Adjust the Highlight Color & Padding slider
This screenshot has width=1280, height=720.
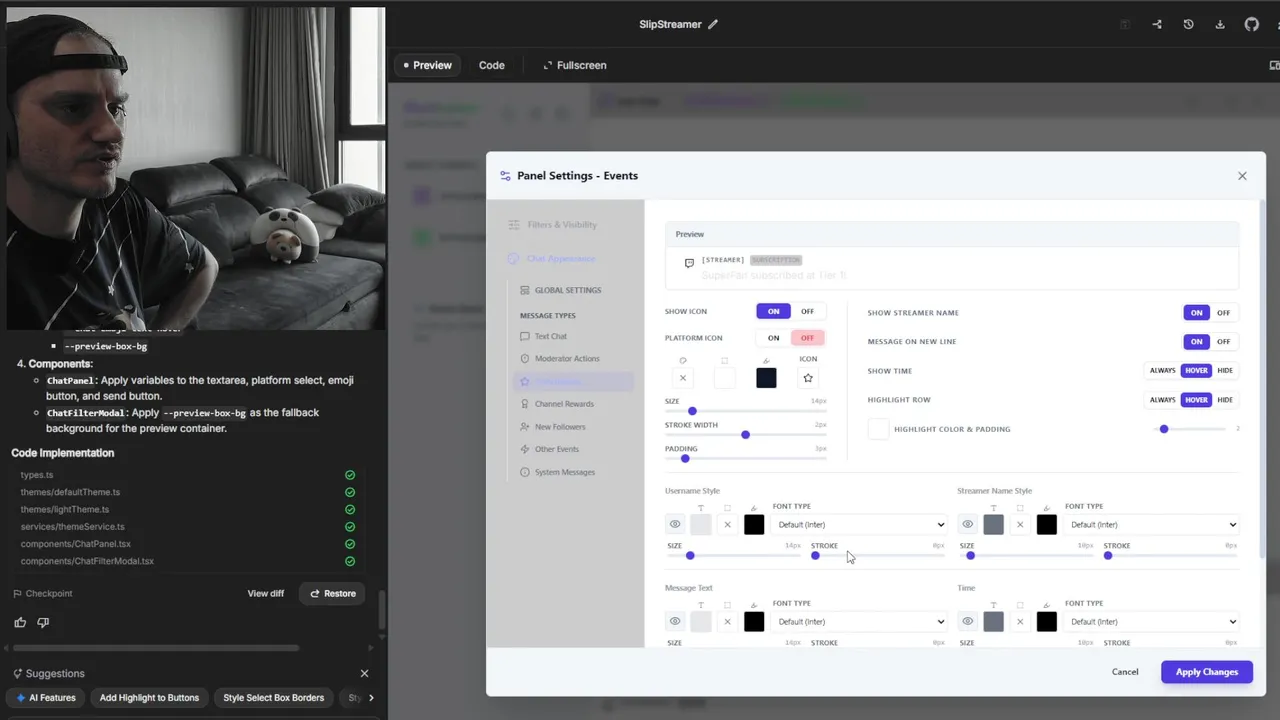point(1192,429)
